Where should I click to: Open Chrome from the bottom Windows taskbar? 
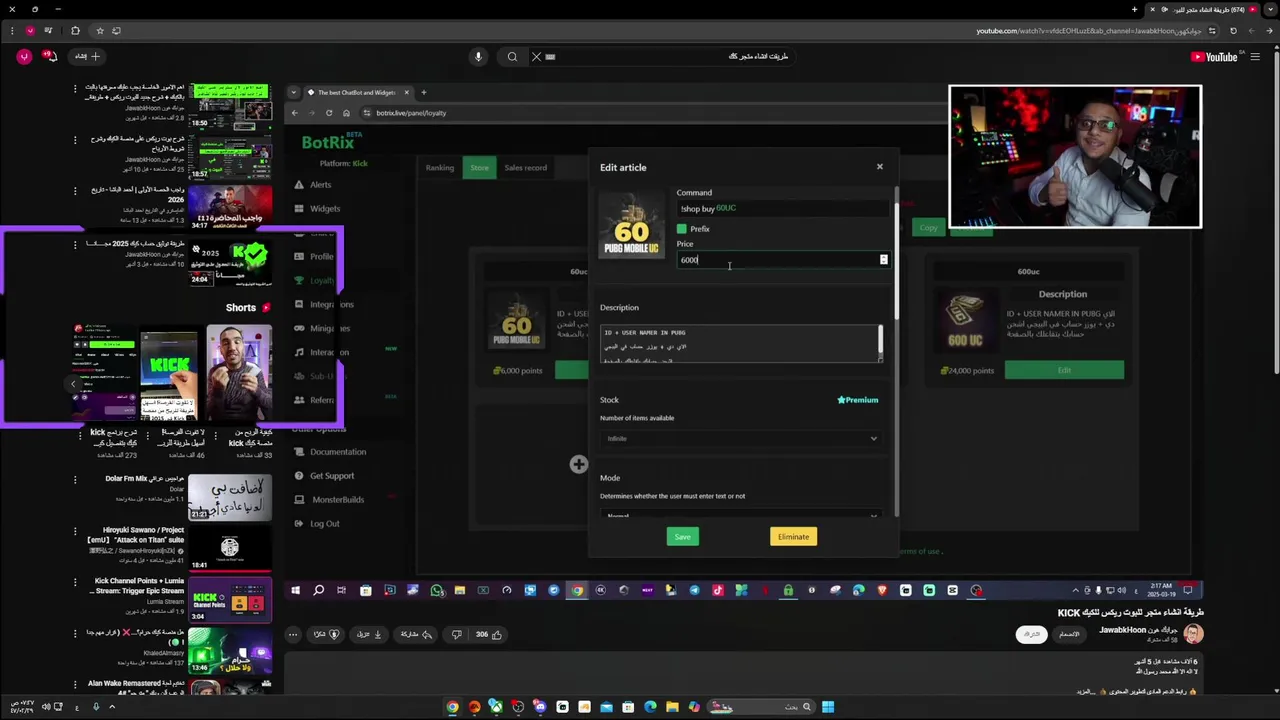452,707
